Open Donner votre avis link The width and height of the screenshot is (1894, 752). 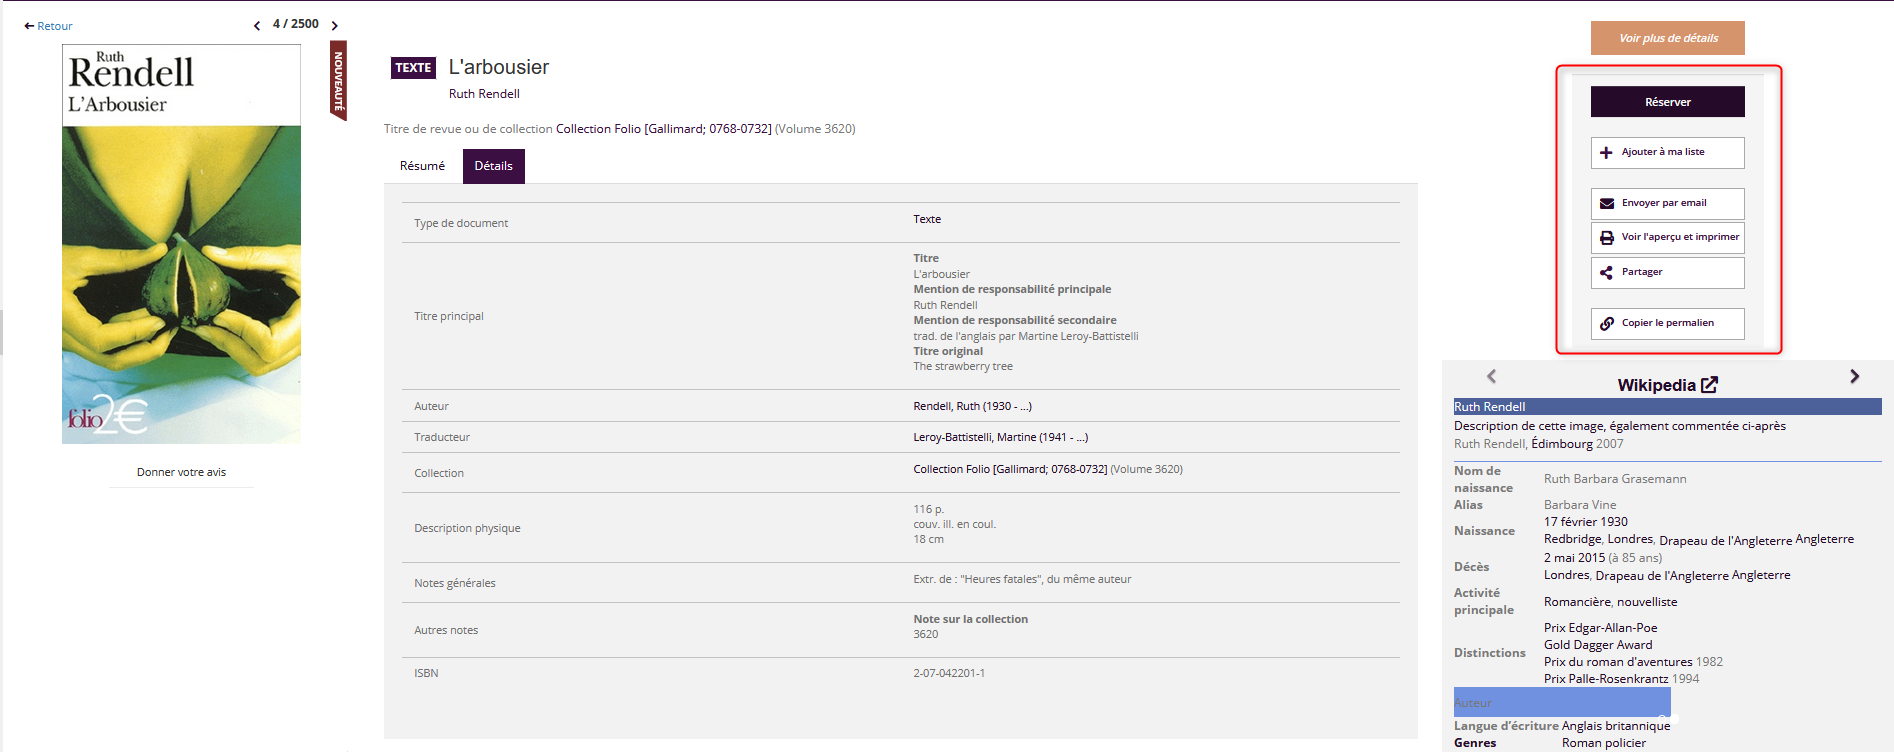click(x=181, y=472)
